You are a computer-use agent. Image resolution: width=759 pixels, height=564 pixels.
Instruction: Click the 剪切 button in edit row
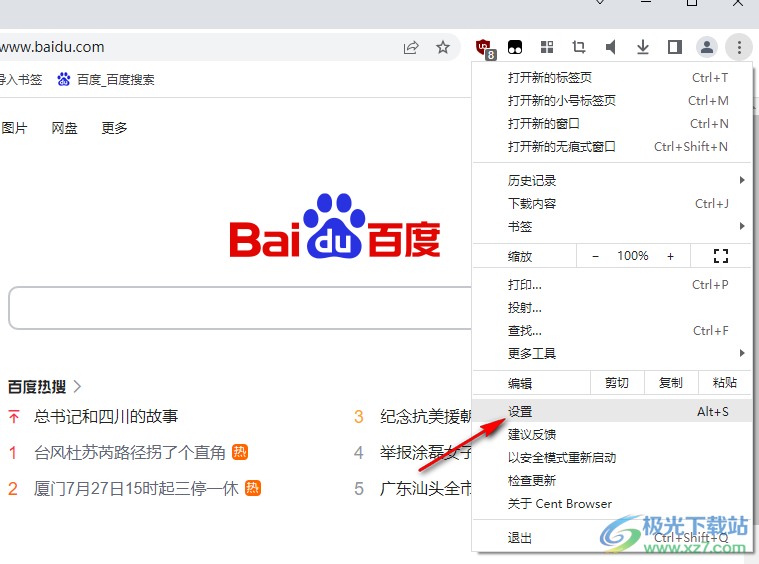click(x=617, y=383)
